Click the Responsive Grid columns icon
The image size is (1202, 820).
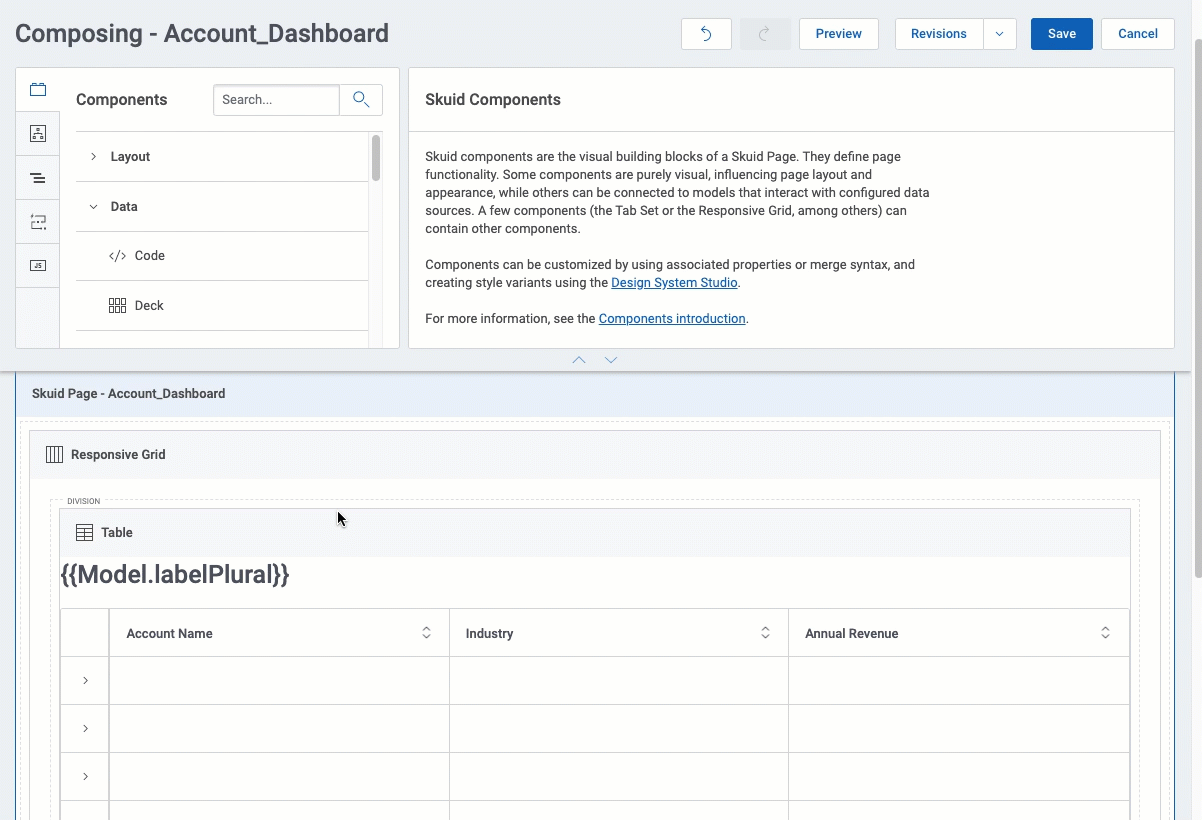click(x=54, y=455)
